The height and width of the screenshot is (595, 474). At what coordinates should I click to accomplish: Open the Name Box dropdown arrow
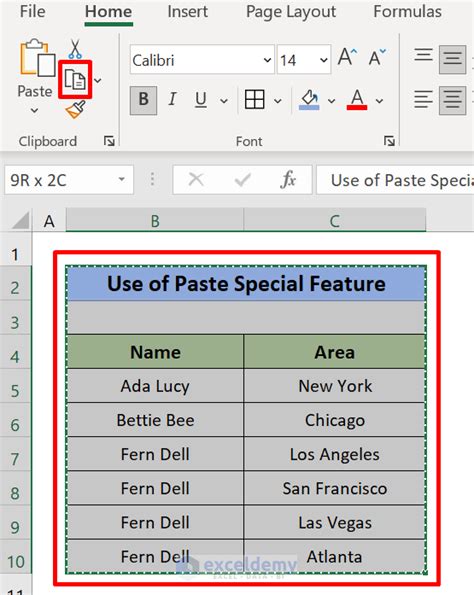(121, 179)
